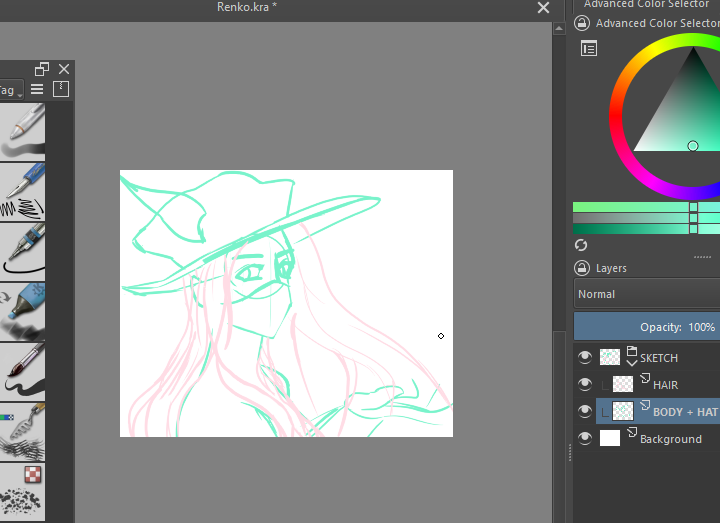Select the palette knife texture brush
The height and width of the screenshot is (523, 720).
click(x=22, y=432)
